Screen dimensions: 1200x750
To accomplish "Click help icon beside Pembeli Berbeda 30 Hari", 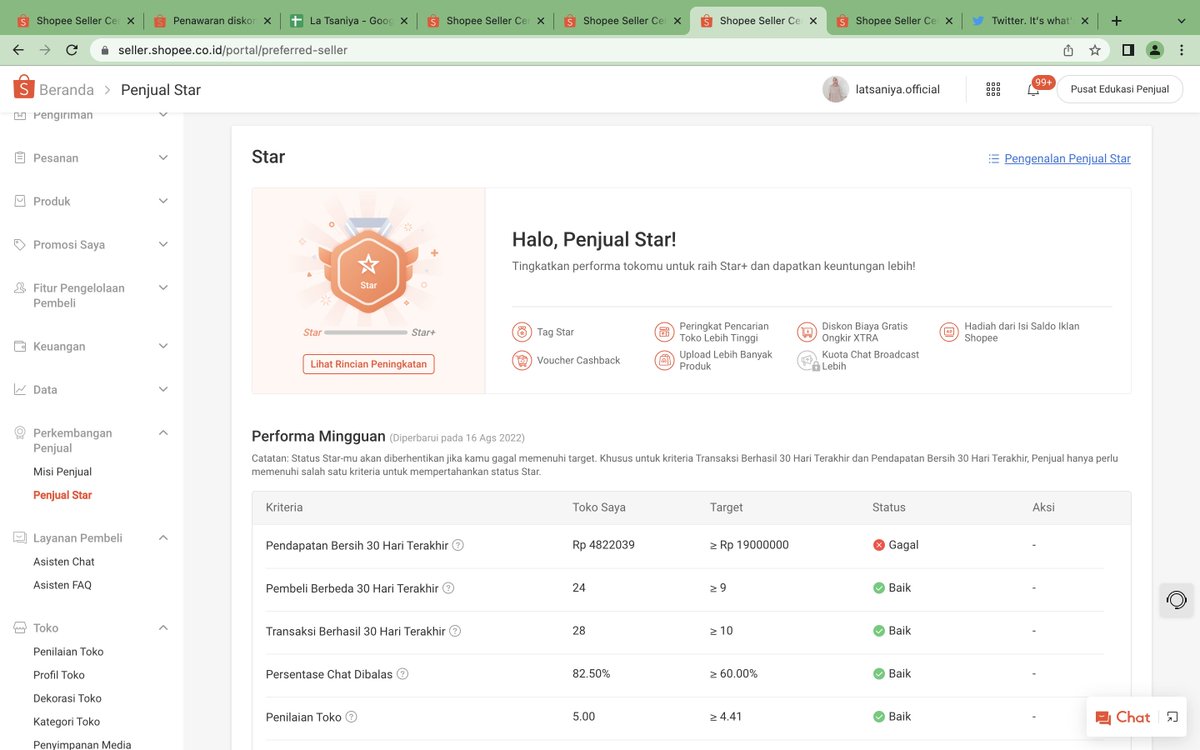I will tap(448, 588).
